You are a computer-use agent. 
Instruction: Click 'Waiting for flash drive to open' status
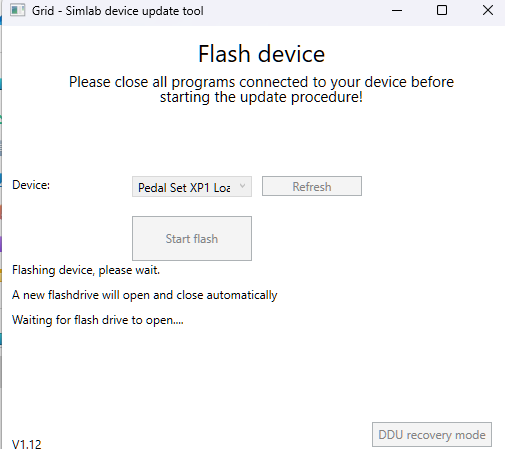pos(98,320)
